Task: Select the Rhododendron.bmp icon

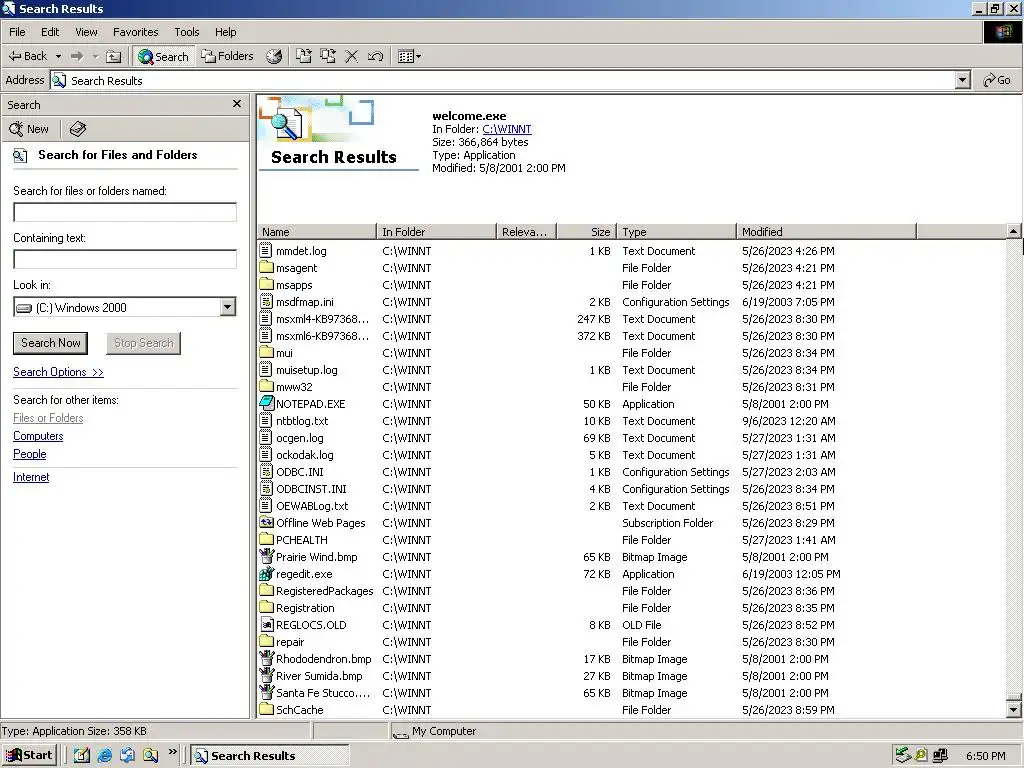Action: click(x=266, y=659)
